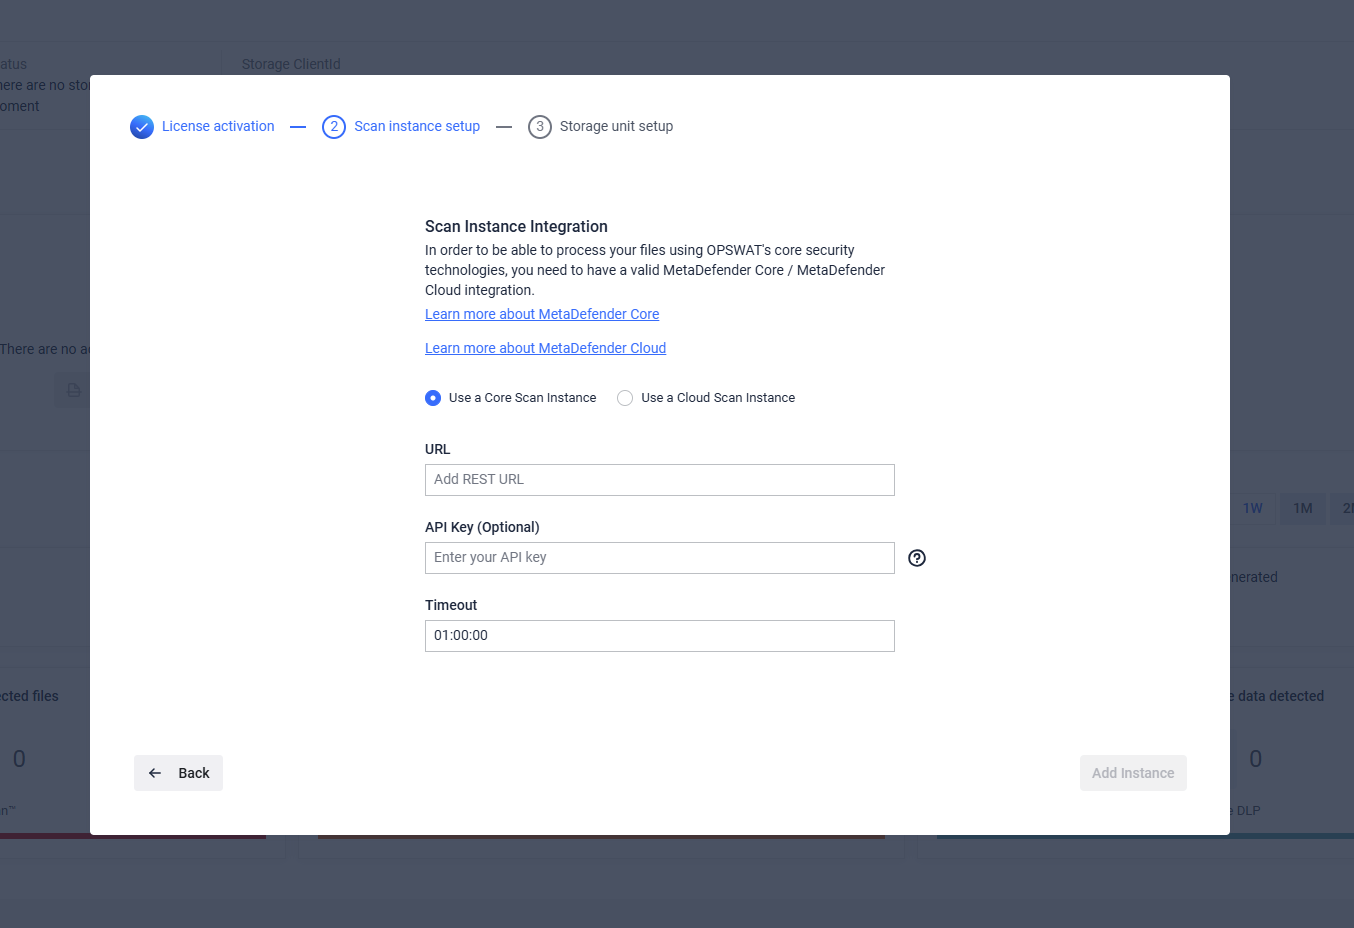Select Use a Core Scan Instance
Image resolution: width=1354 pixels, height=928 pixels.
tap(433, 398)
